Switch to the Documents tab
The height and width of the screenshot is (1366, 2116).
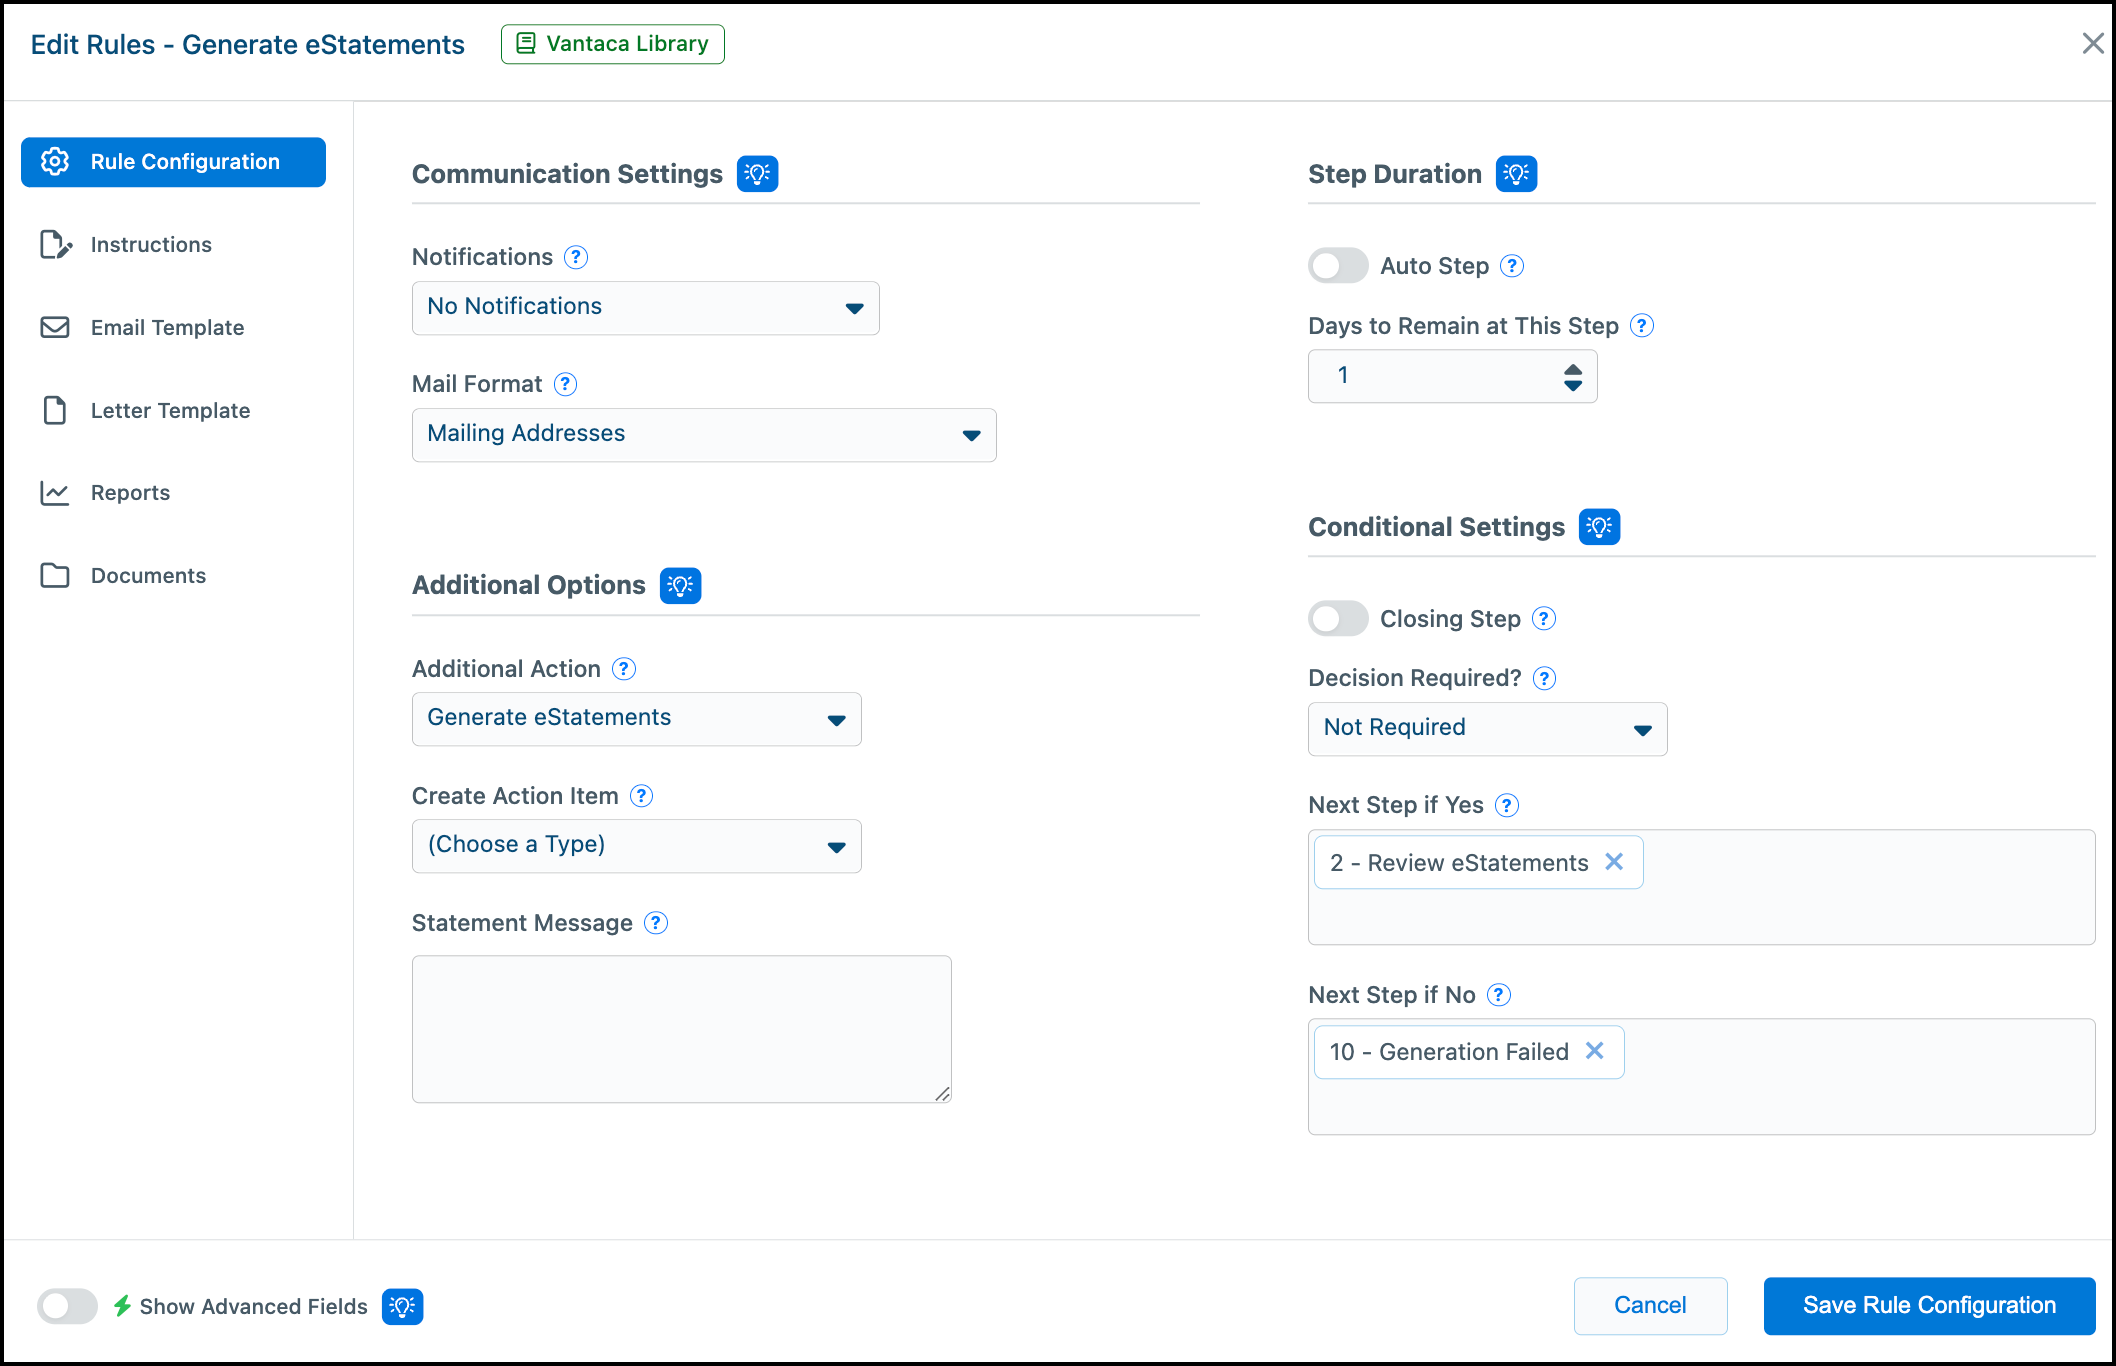173,576
